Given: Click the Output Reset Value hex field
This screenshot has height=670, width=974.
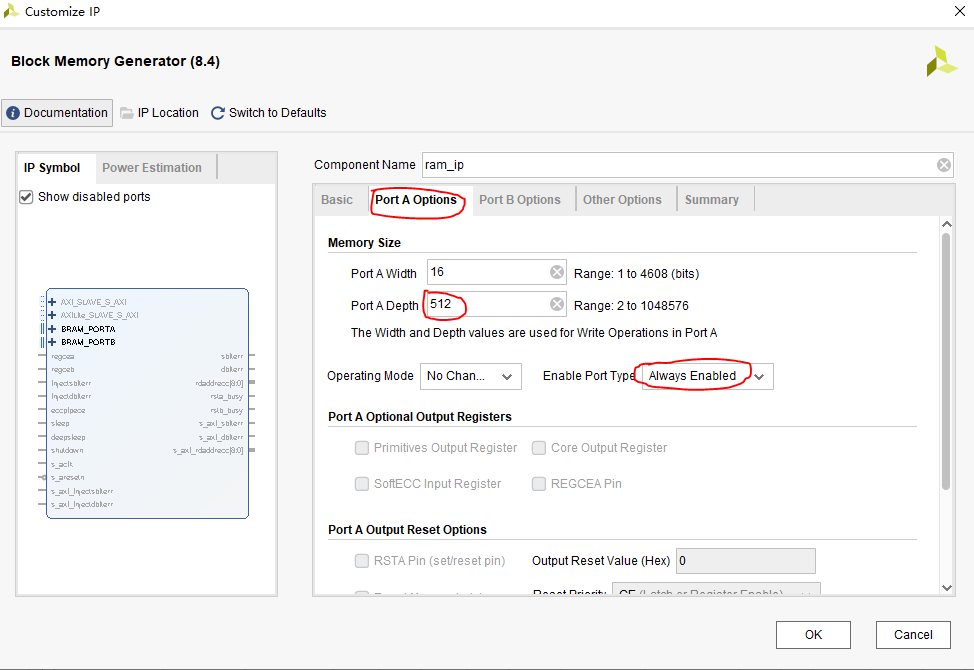Looking at the screenshot, I should [x=745, y=561].
